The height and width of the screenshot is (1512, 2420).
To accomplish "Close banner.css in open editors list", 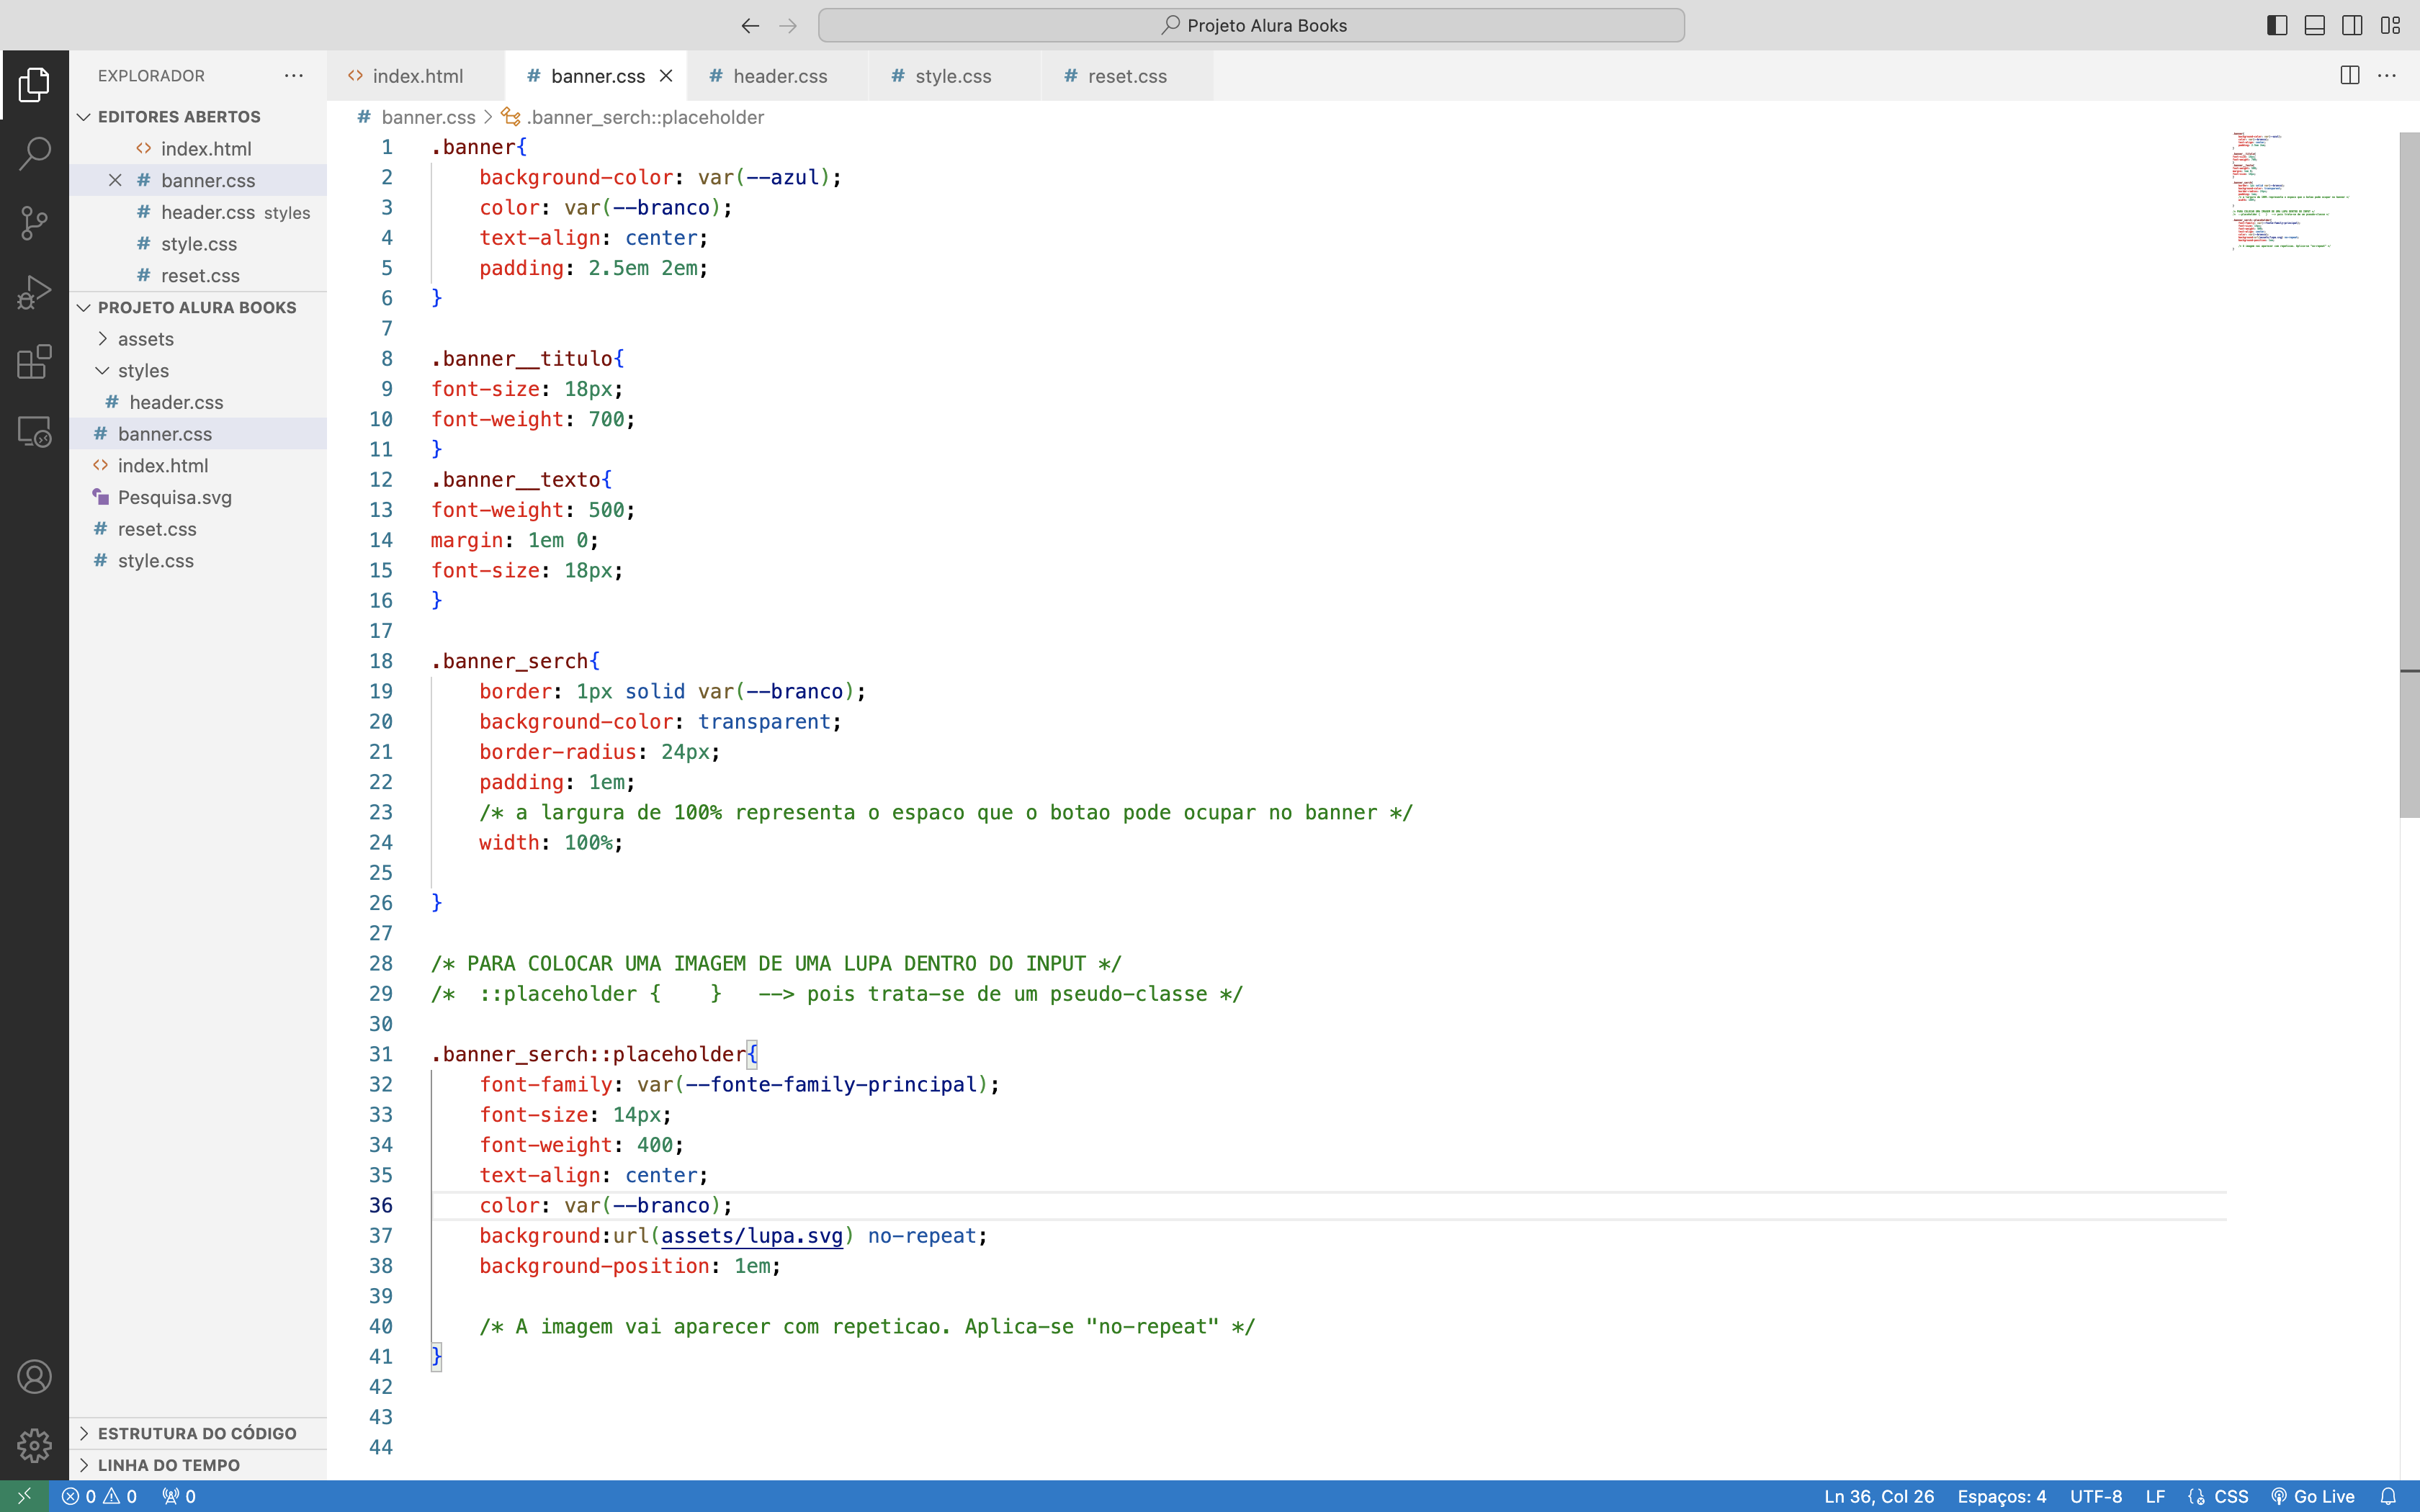I will pyautogui.click(x=115, y=180).
